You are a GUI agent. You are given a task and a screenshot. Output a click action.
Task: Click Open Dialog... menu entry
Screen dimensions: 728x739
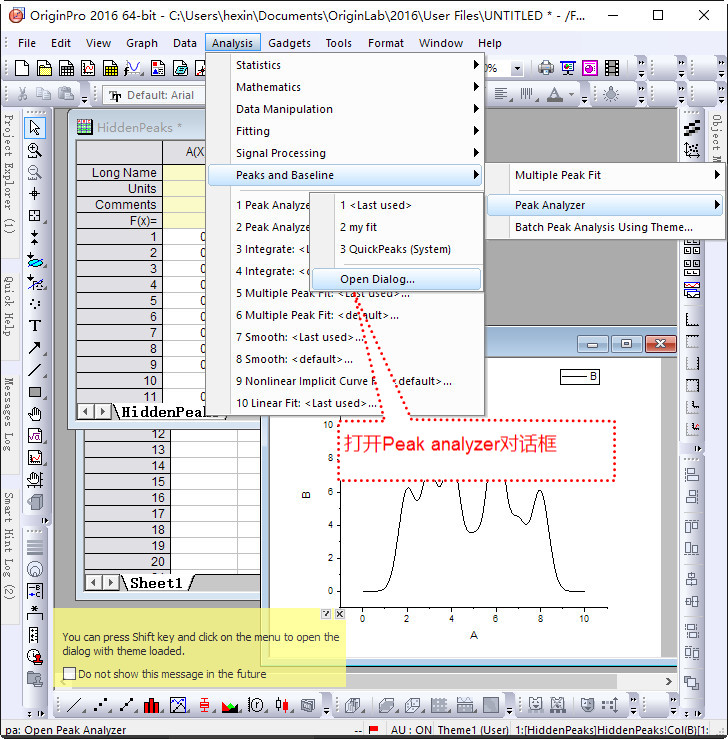377,279
